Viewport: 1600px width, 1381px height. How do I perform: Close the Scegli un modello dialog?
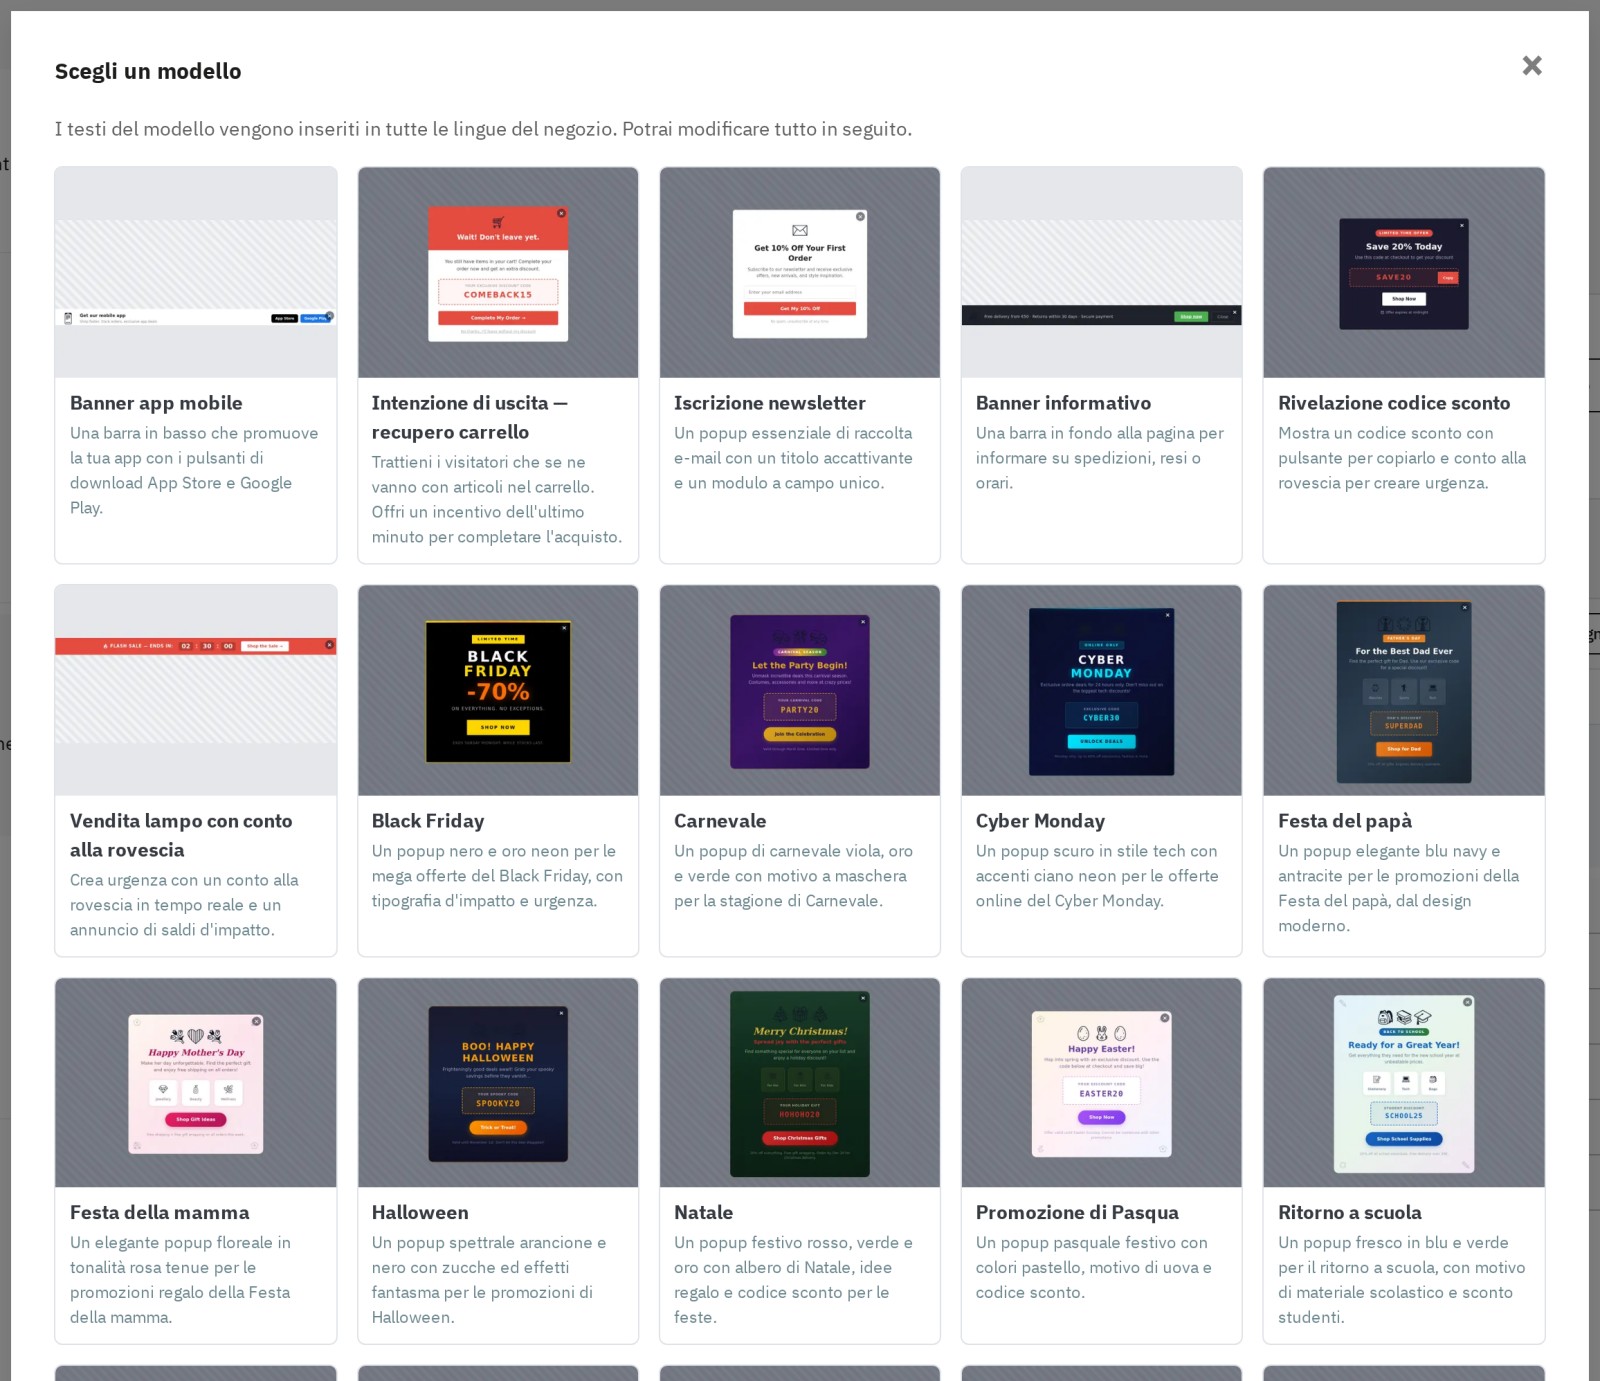(1532, 66)
